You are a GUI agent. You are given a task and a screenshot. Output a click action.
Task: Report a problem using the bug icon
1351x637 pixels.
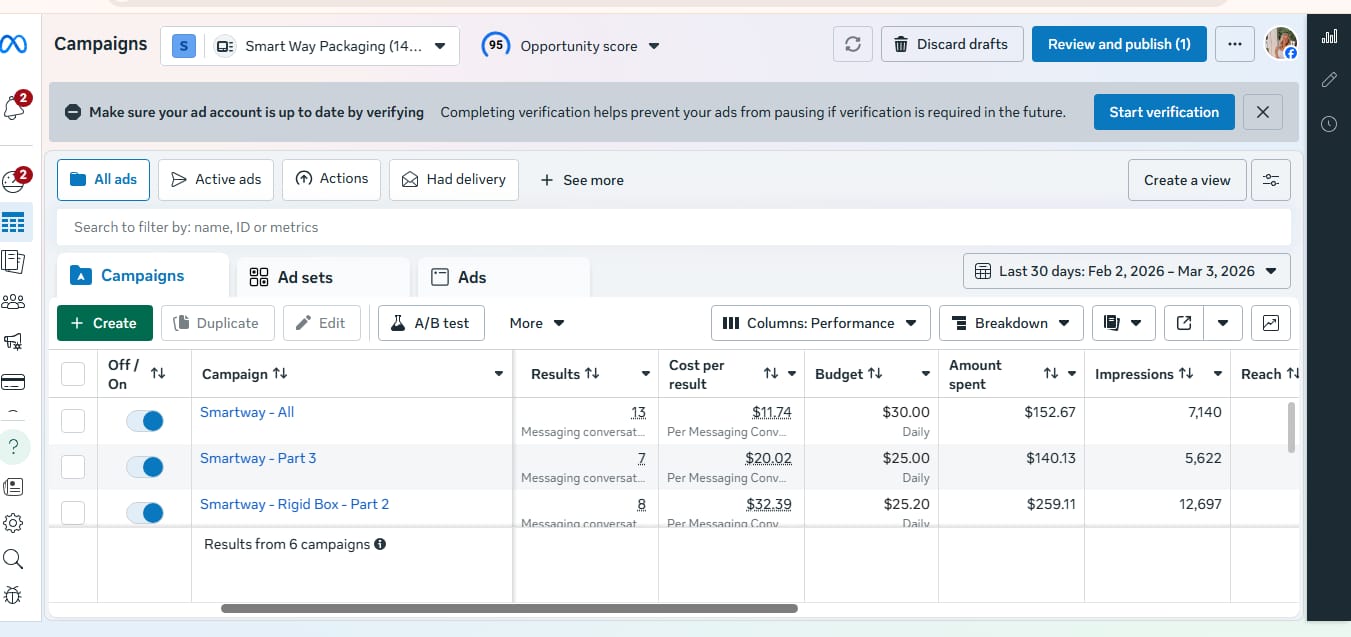coord(14,596)
